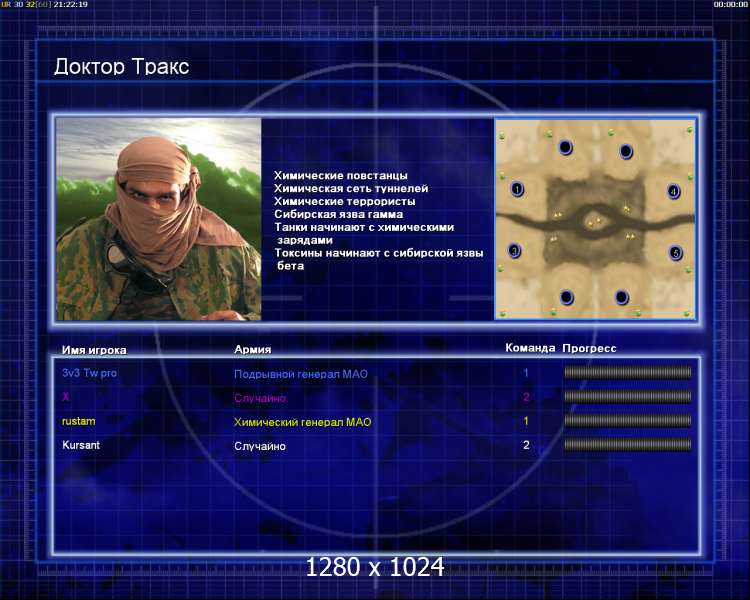Viewport: 750px width, 600px height.
Task: Click start position marker 3 on the map
Action: pos(514,250)
